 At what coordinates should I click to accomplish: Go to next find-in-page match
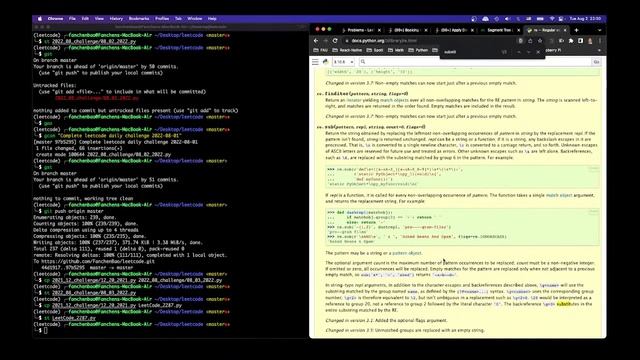tap(529, 52)
